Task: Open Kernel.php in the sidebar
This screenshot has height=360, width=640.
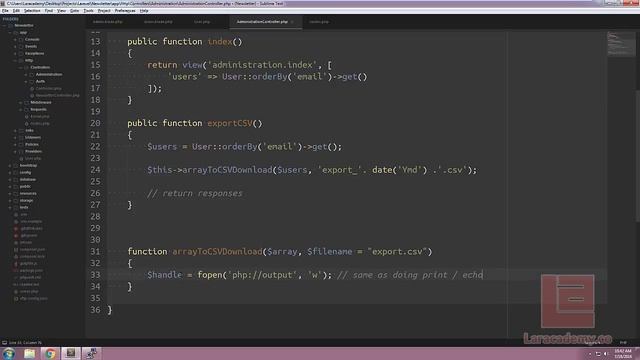Action: [40, 116]
